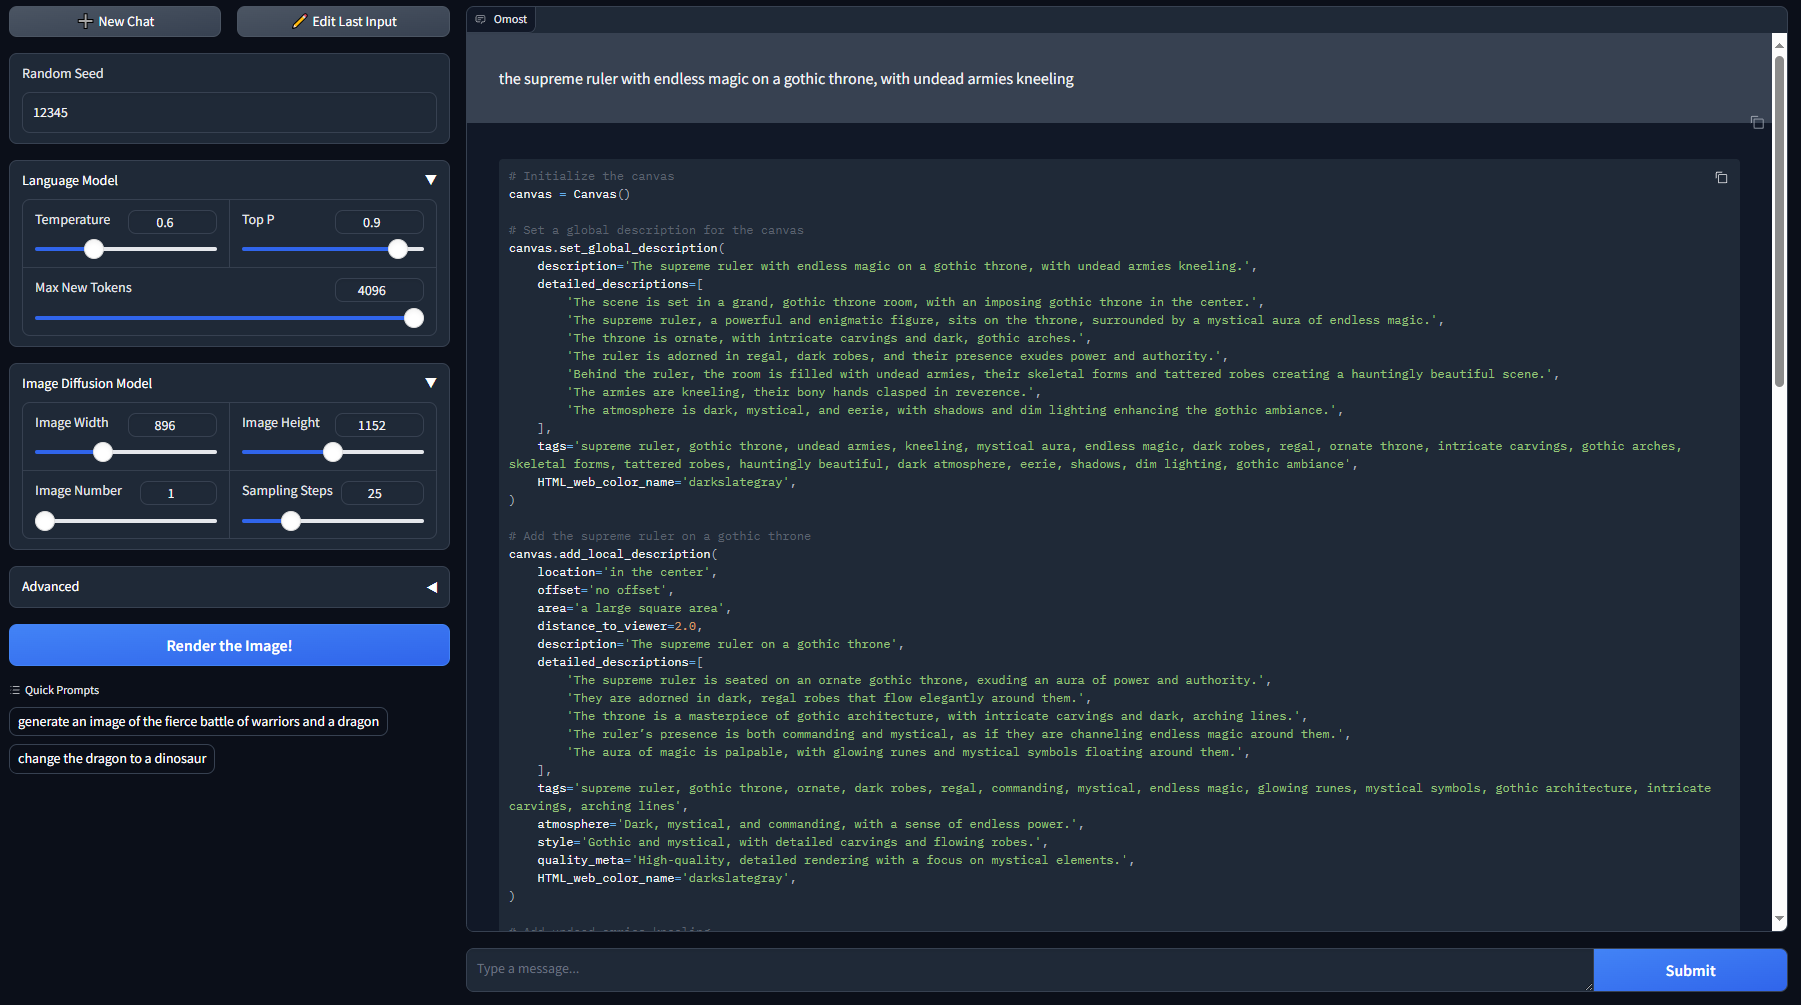Click 'canvas.set_global_description(' code line
Viewport: 1801px width, 1005px height.
(617, 248)
